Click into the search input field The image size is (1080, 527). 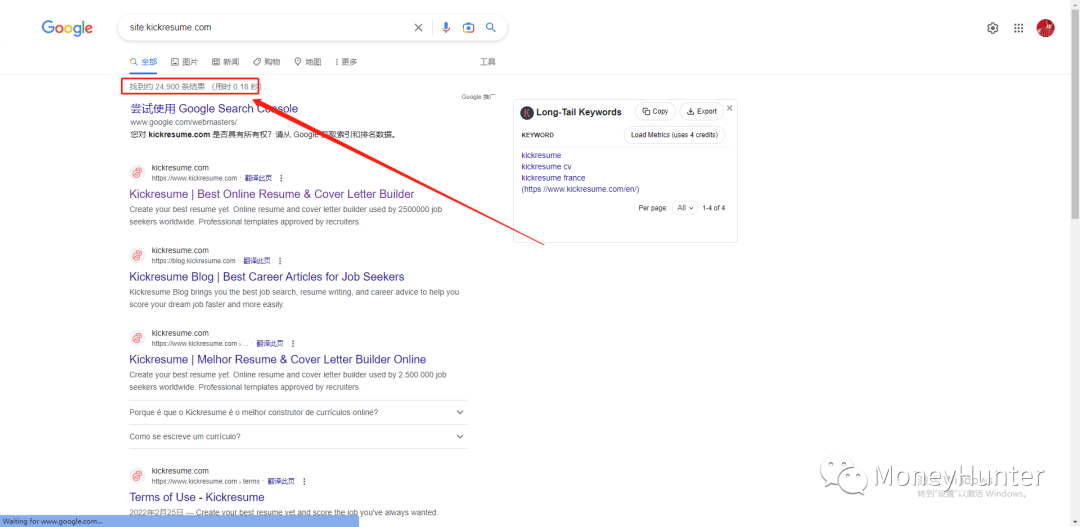point(269,28)
